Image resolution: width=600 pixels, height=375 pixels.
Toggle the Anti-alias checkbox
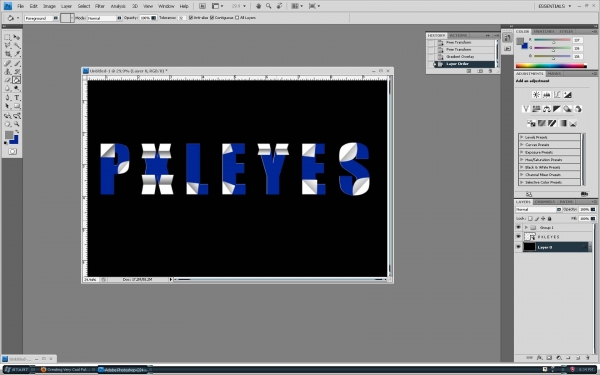point(191,18)
